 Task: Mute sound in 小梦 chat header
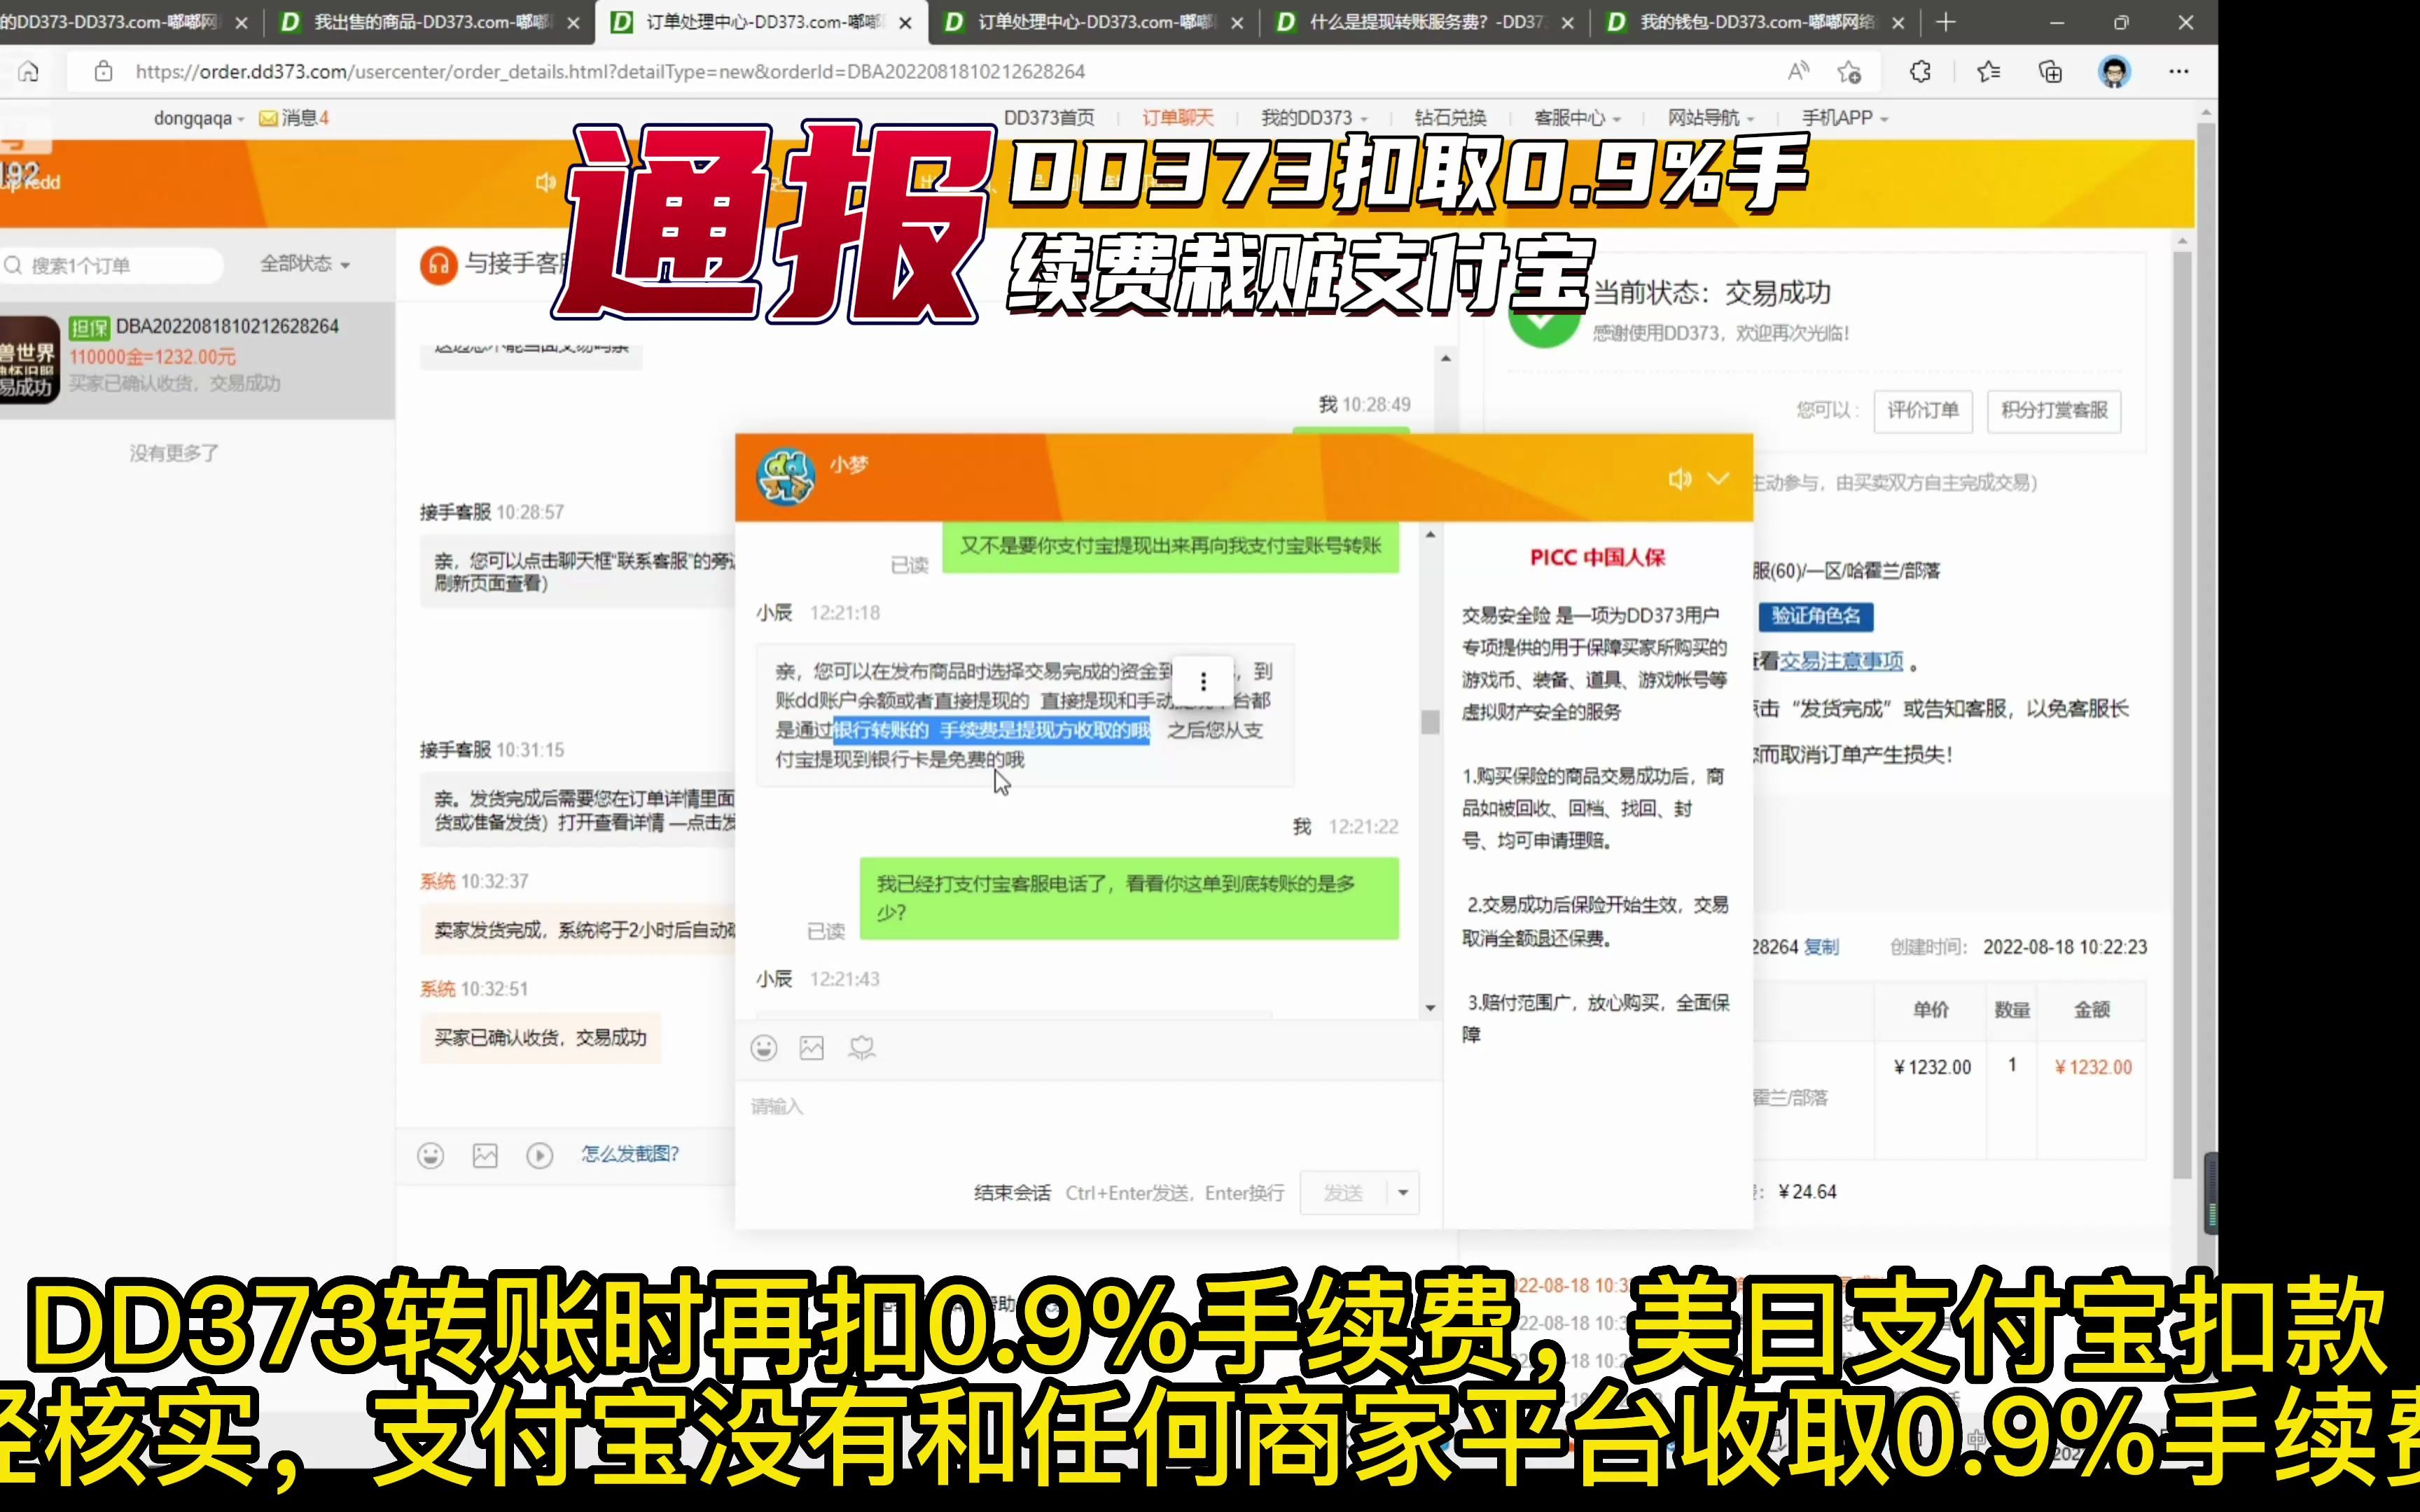(x=1679, y=479)
